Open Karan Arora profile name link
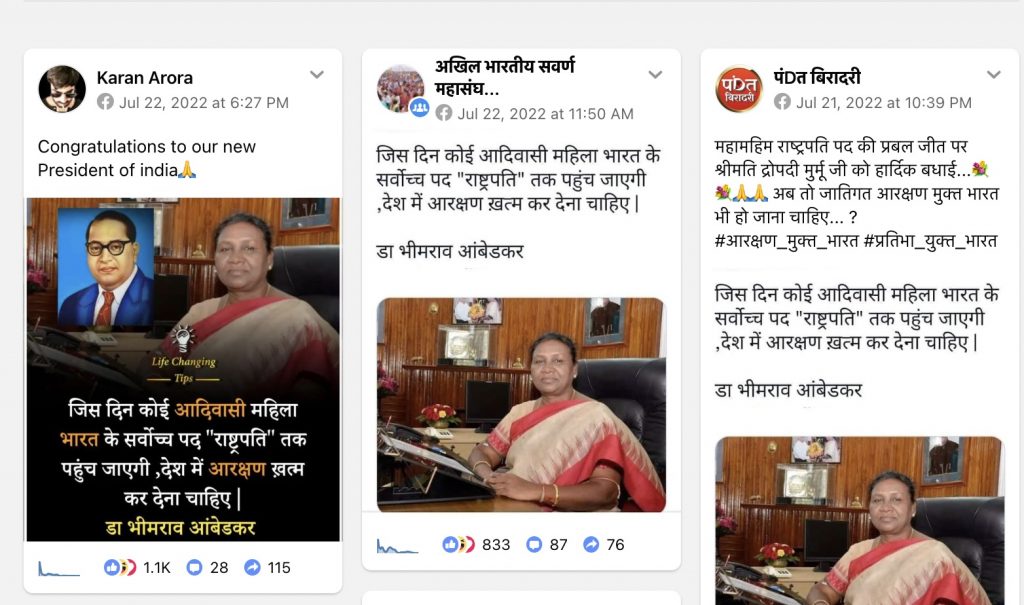Screen dimensions: 1024x605 point(145,78)
